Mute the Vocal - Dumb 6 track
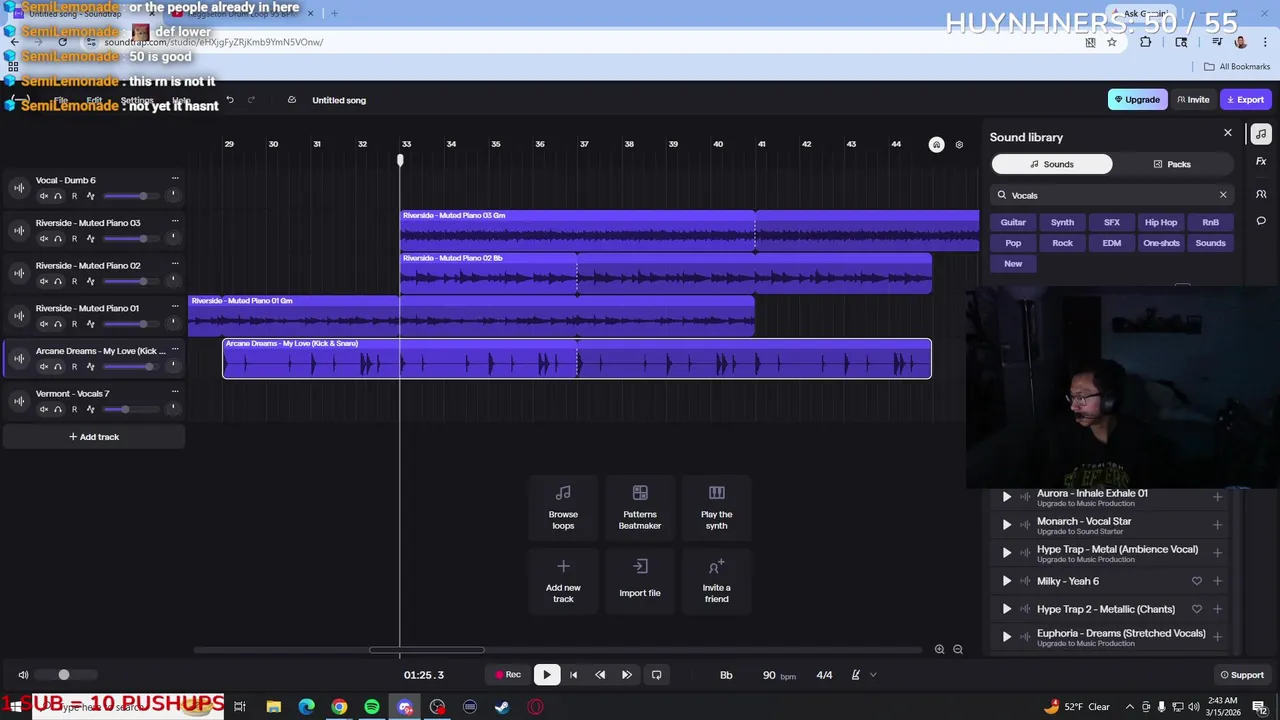 (44, 196)
